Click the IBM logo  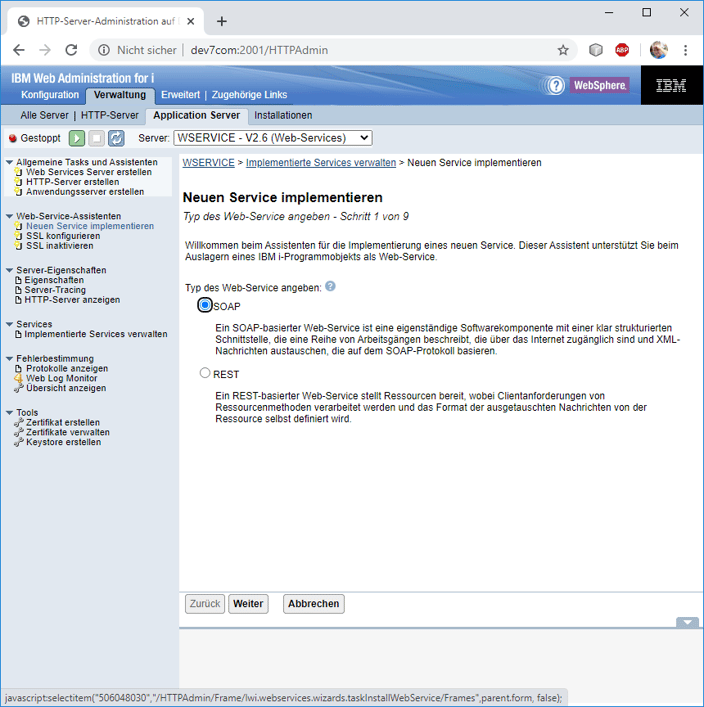coord(671,85)
